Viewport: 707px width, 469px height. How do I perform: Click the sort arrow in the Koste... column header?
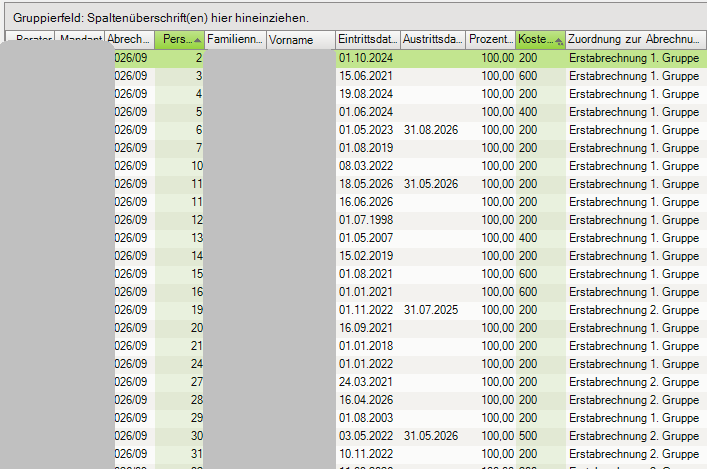pos(559,41)
